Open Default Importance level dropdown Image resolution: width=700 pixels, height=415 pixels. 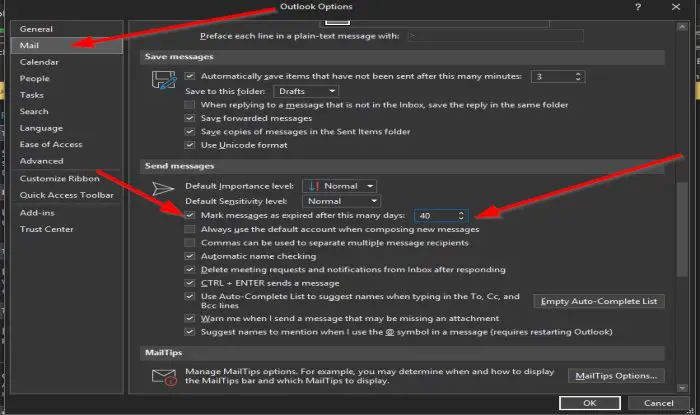click(x=339, y=186)
